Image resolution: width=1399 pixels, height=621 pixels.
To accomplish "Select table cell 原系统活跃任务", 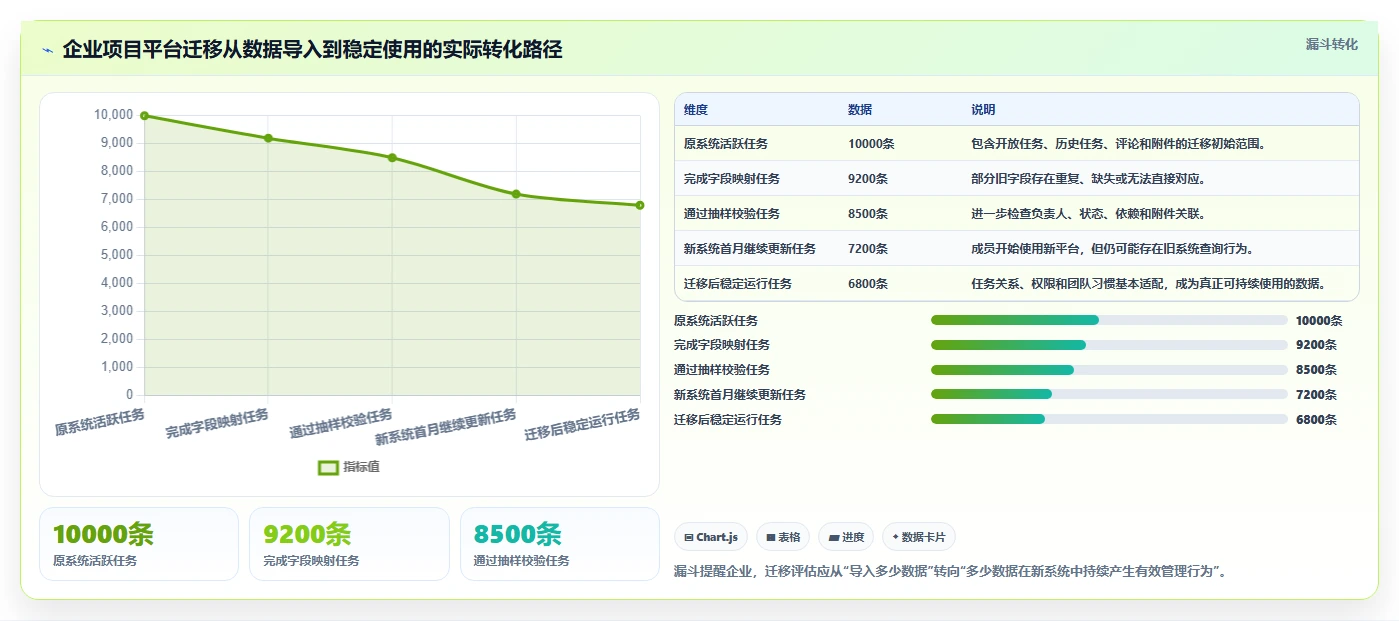I will click(726, 144).
